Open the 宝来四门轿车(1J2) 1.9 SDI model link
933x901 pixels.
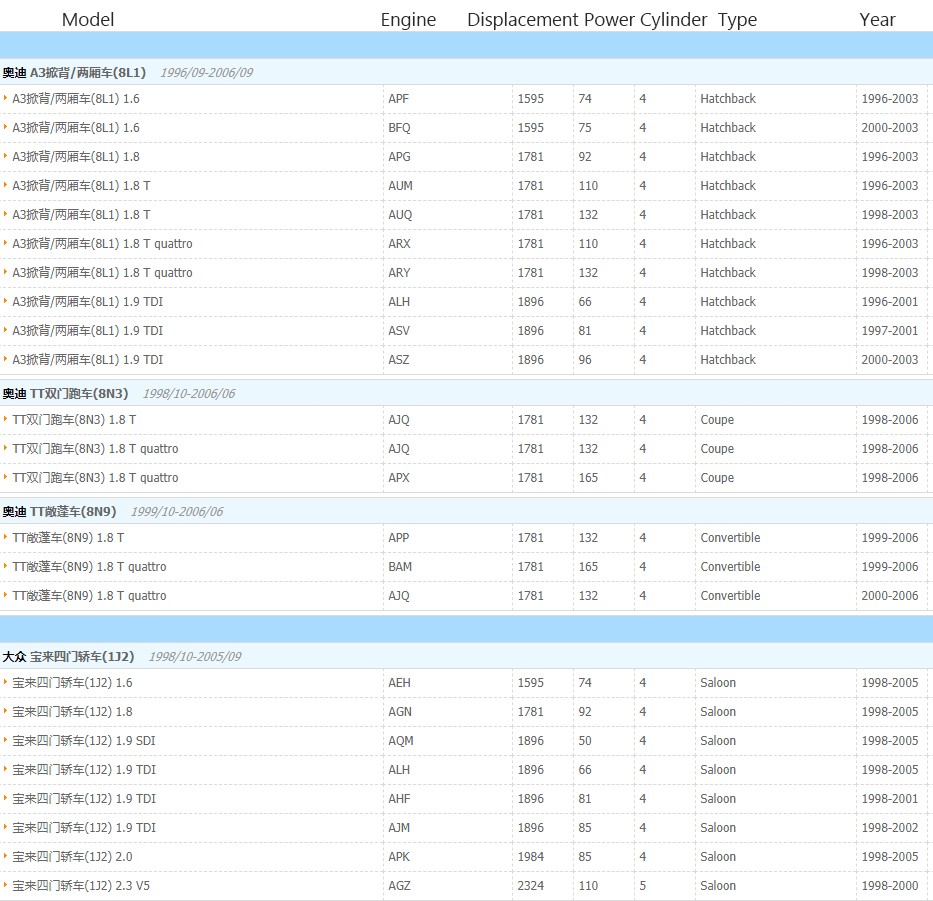pos(84,740)
